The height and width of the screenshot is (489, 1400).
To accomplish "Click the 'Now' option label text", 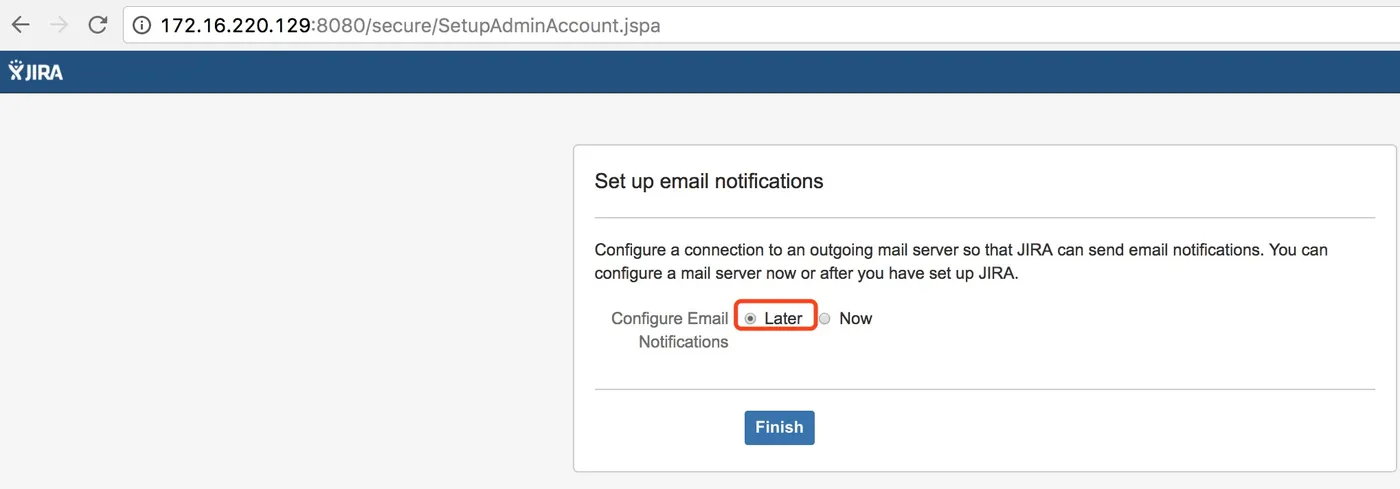I will [855, 319].
